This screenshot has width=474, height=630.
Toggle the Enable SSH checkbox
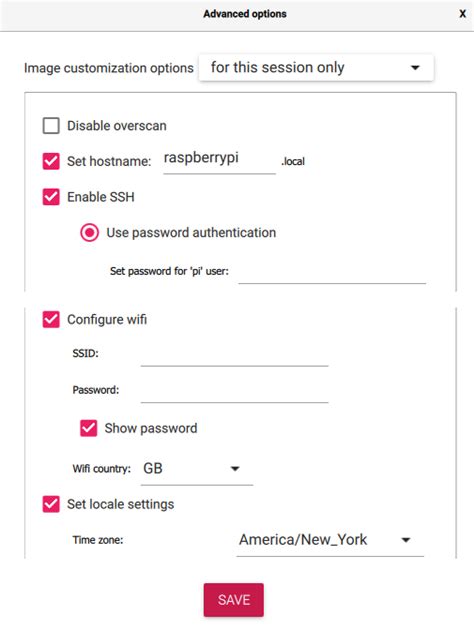pos(51,197)
